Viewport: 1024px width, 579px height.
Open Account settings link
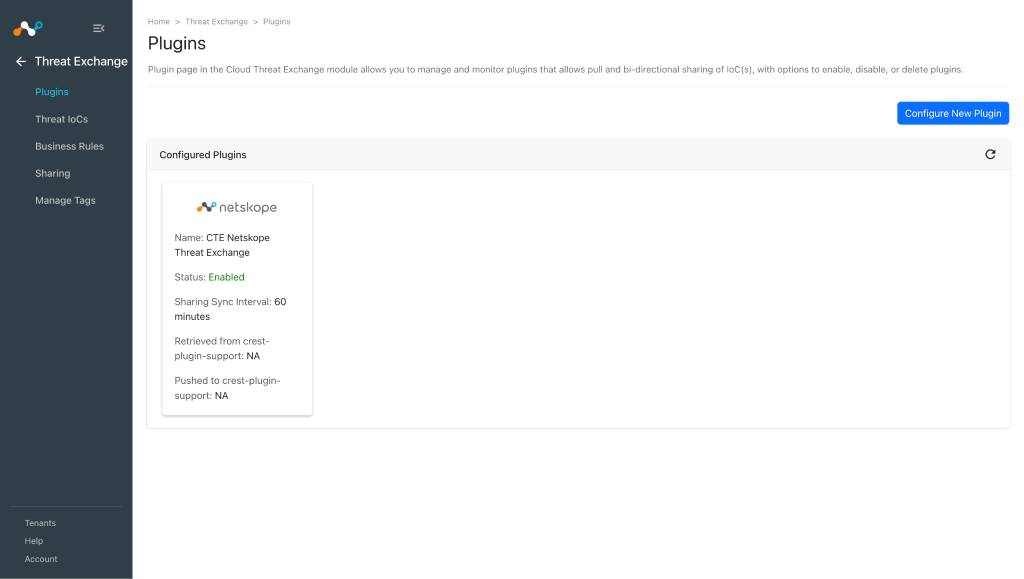(x=40, y=559)
